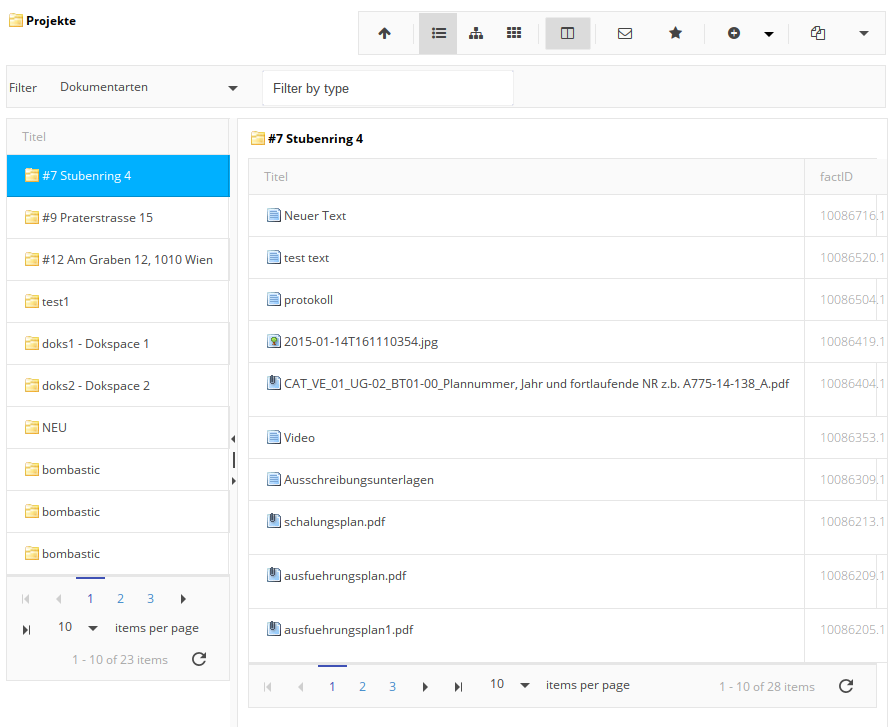Open the hierarchy tree view
This screenshot has height=727, width=893.
(x=476, y=33)
